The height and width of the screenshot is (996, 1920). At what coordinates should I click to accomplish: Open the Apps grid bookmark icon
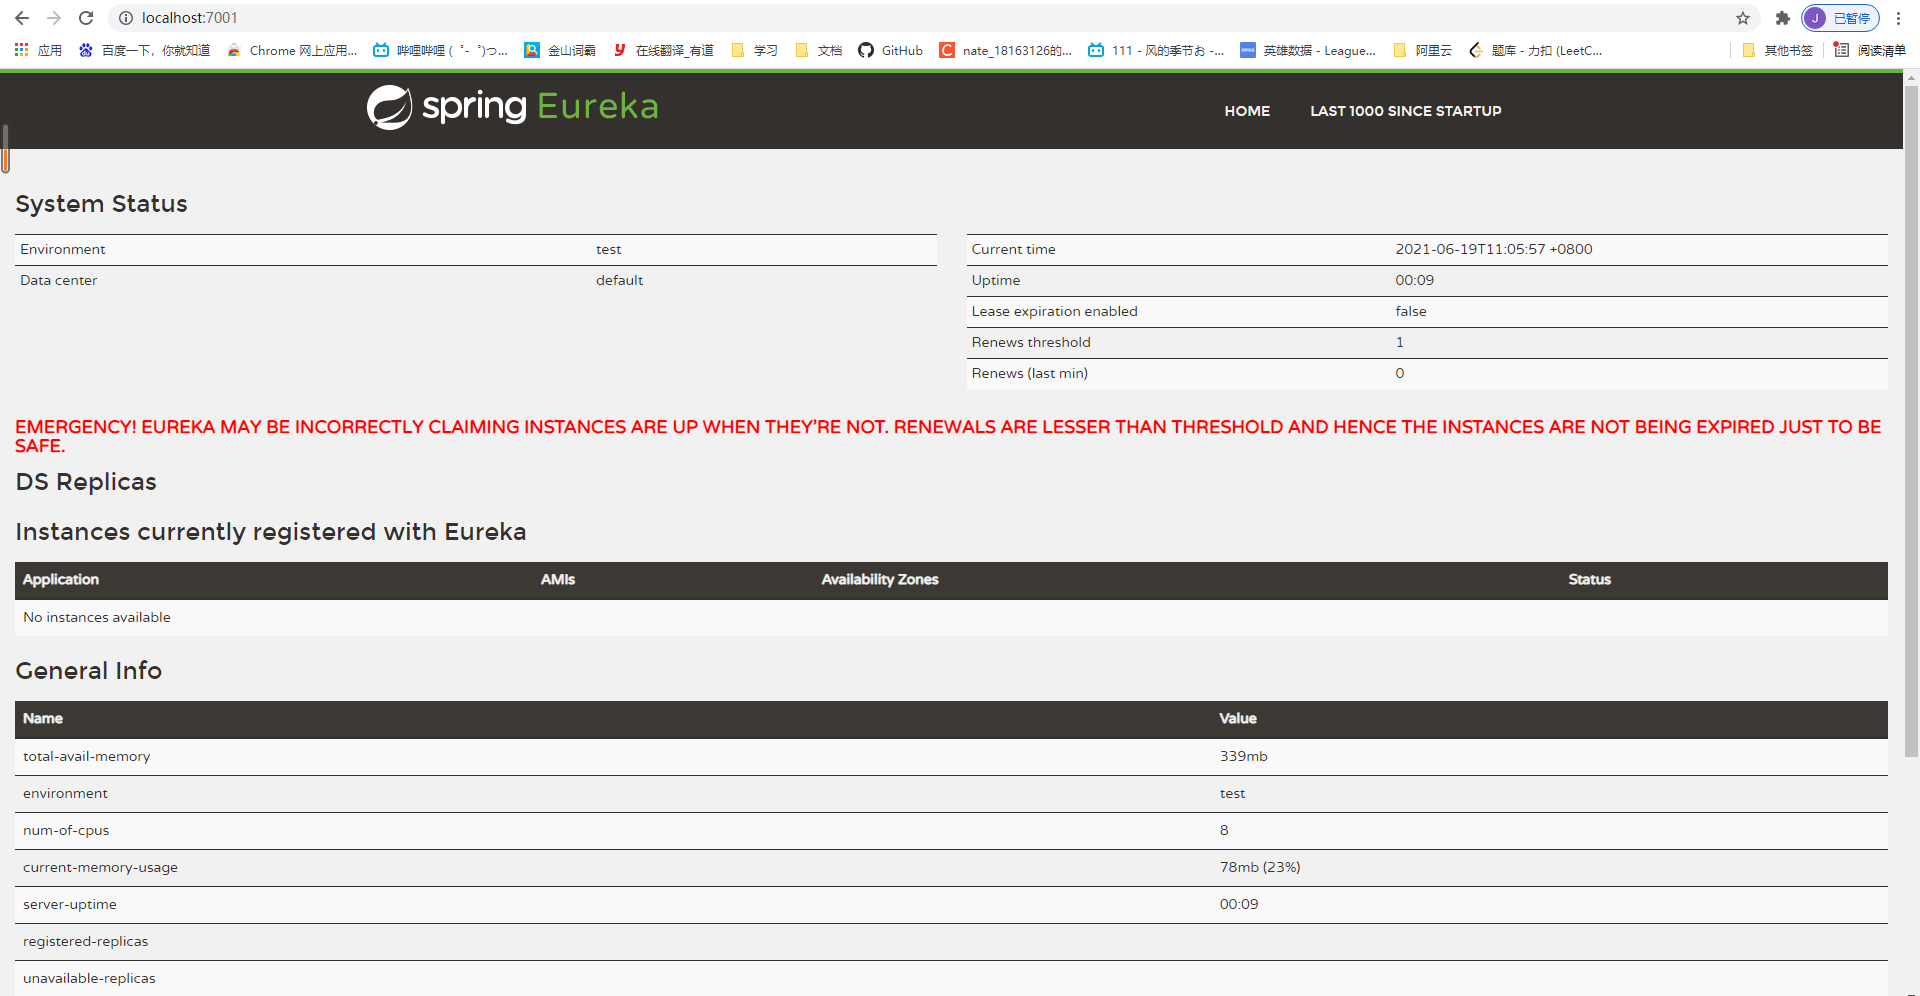pyautogui.click(x=38, y=50)
